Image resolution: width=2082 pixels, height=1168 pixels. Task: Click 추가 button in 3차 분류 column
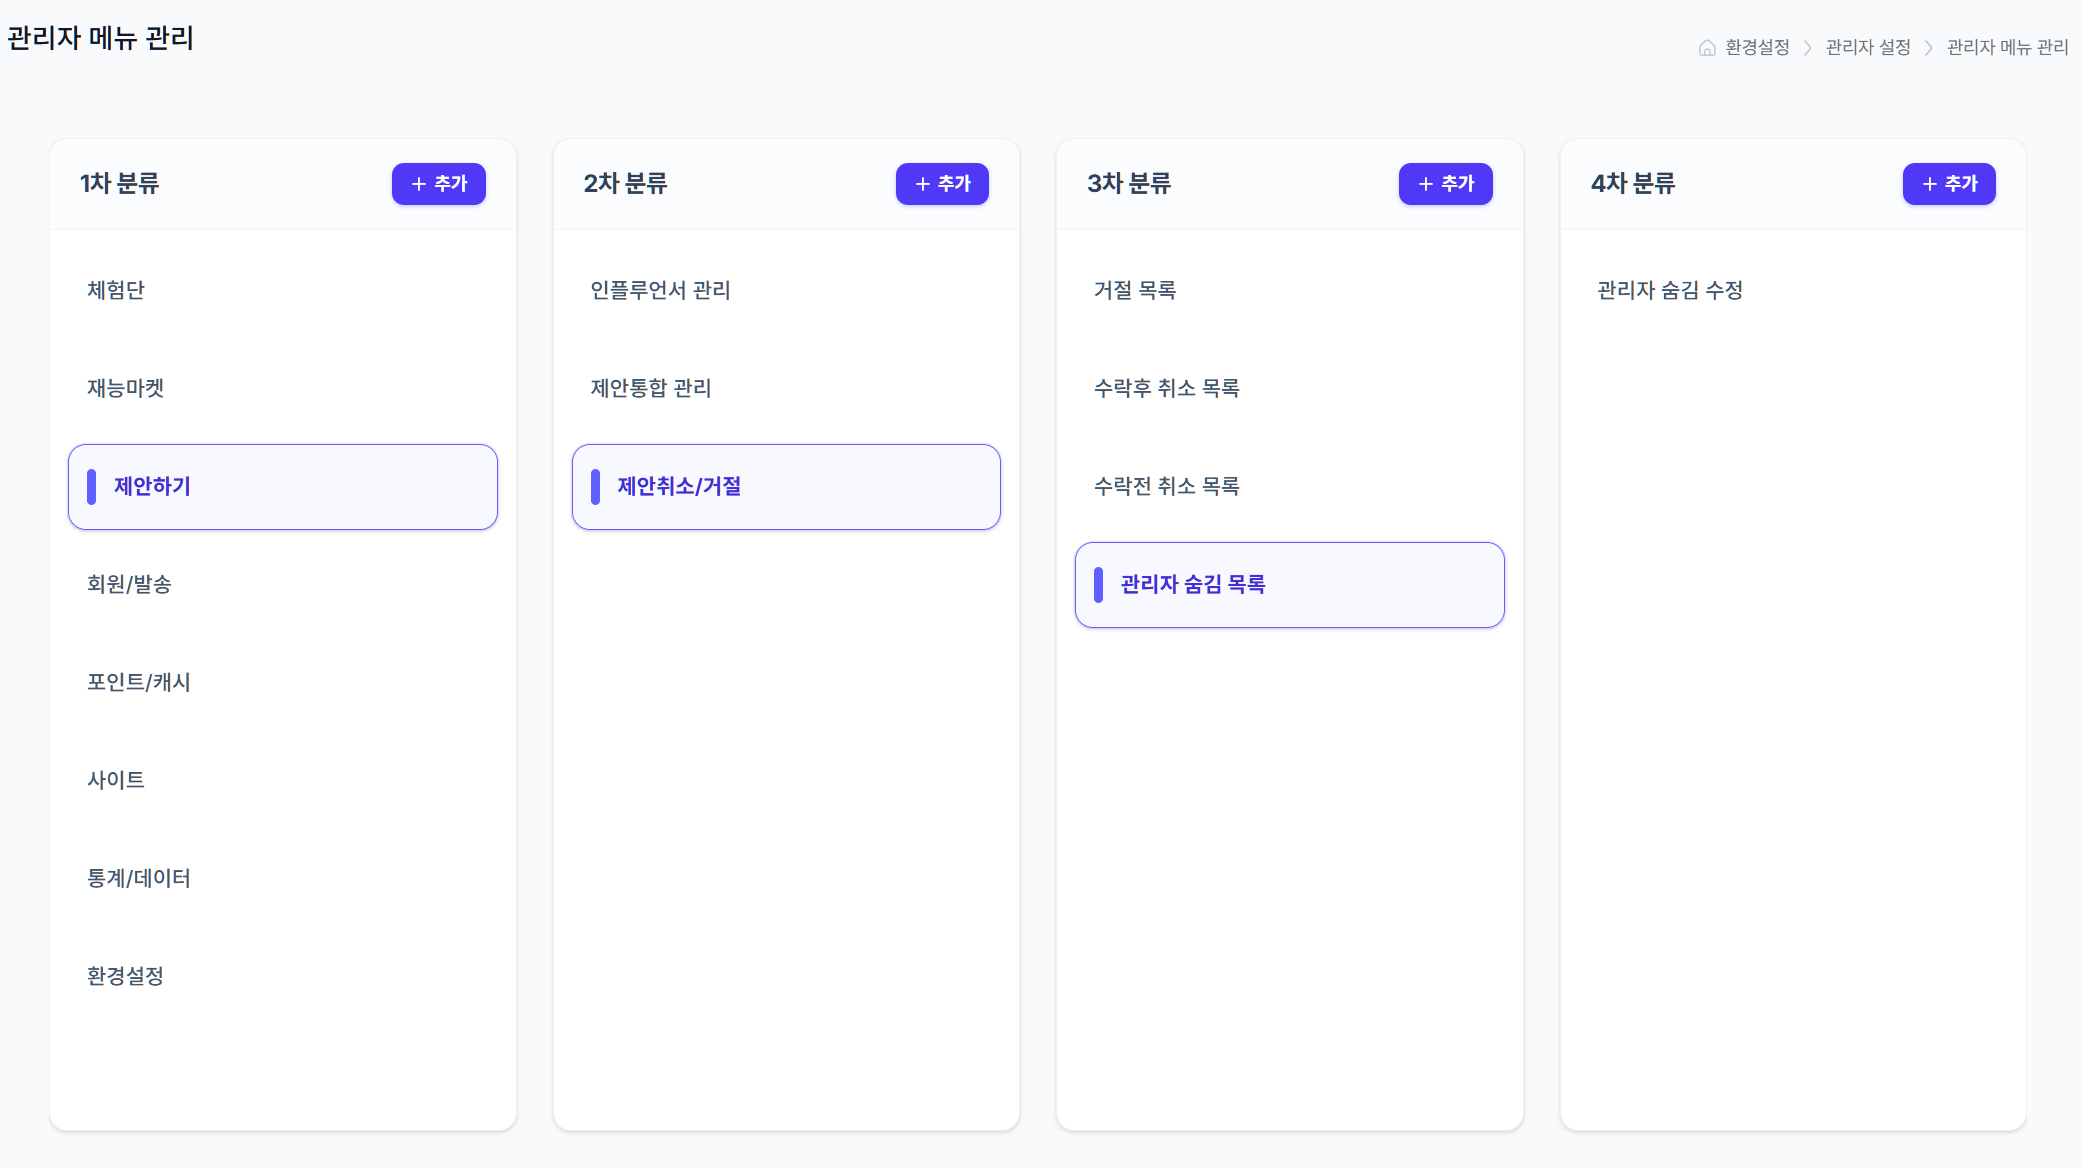[1446, 184]
